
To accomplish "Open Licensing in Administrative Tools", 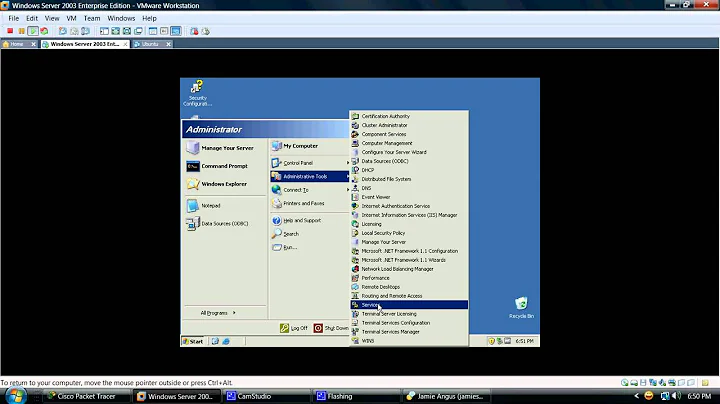I will coord(409,224).
